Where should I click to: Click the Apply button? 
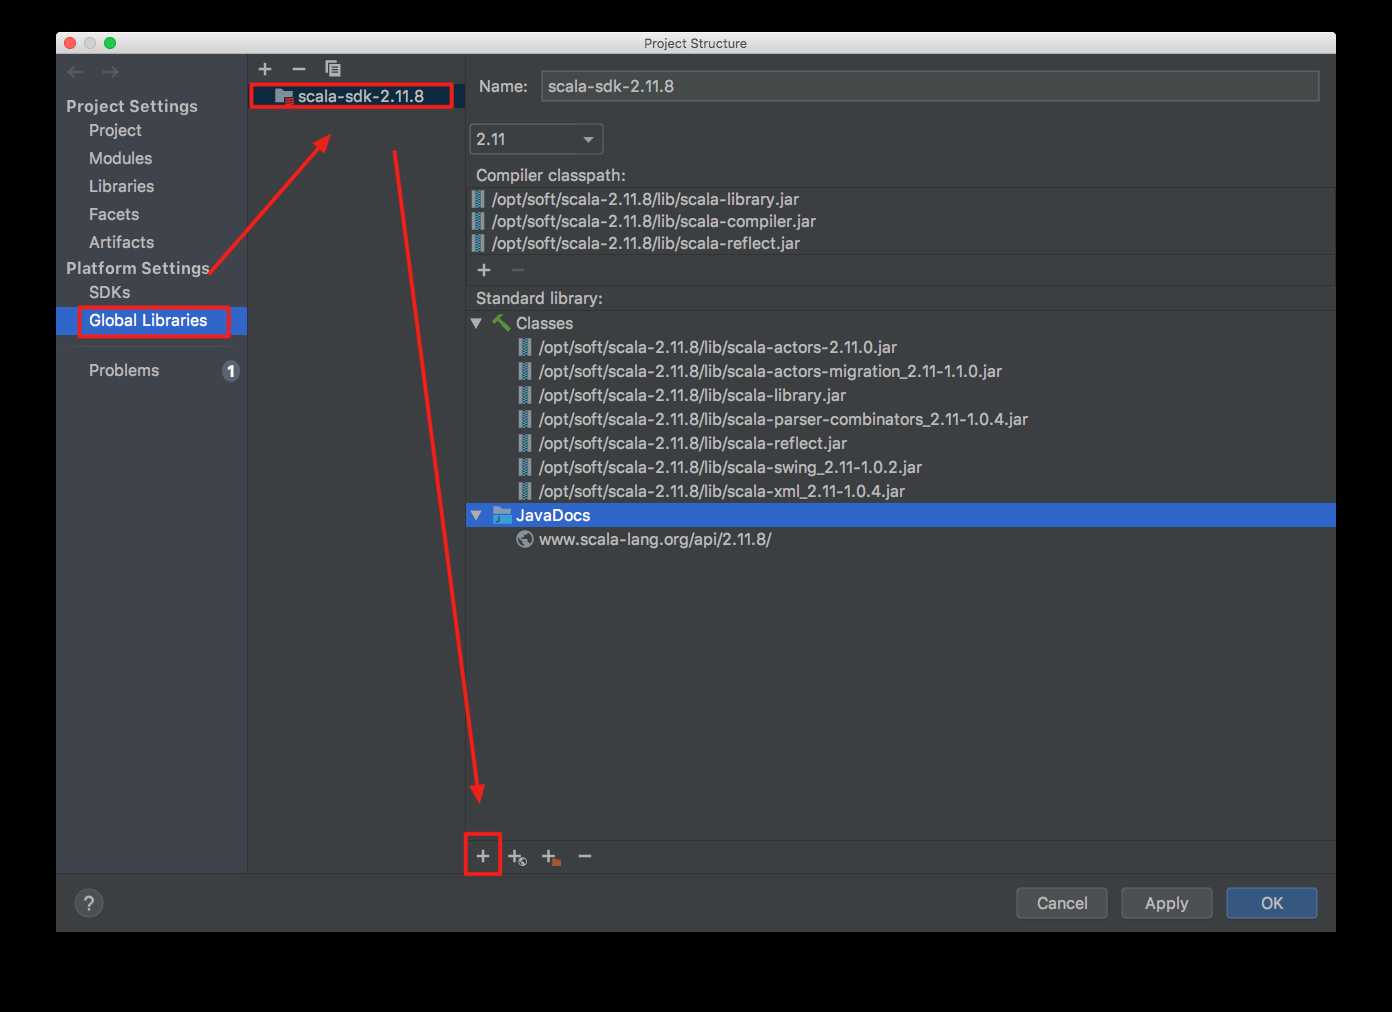click(1167, 903)
